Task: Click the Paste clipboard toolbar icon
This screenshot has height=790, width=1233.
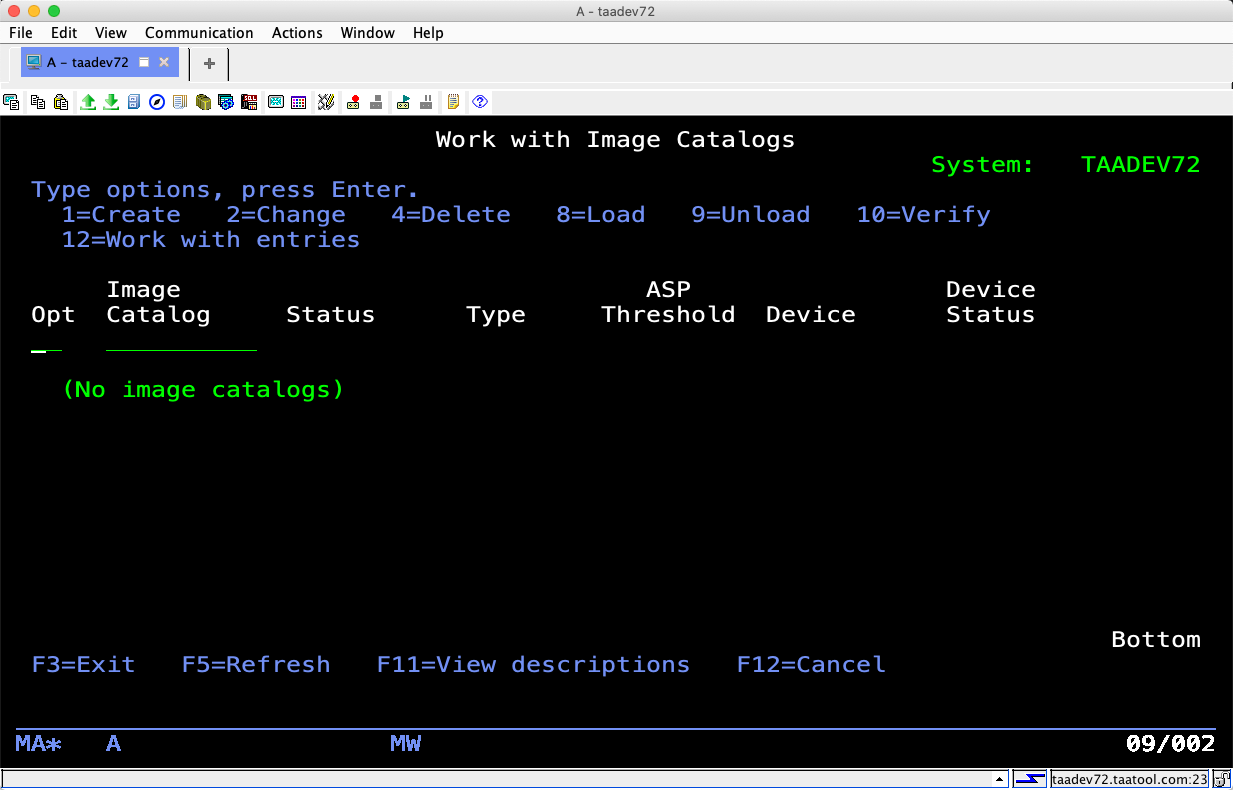Action: click(x=61, y=102)
